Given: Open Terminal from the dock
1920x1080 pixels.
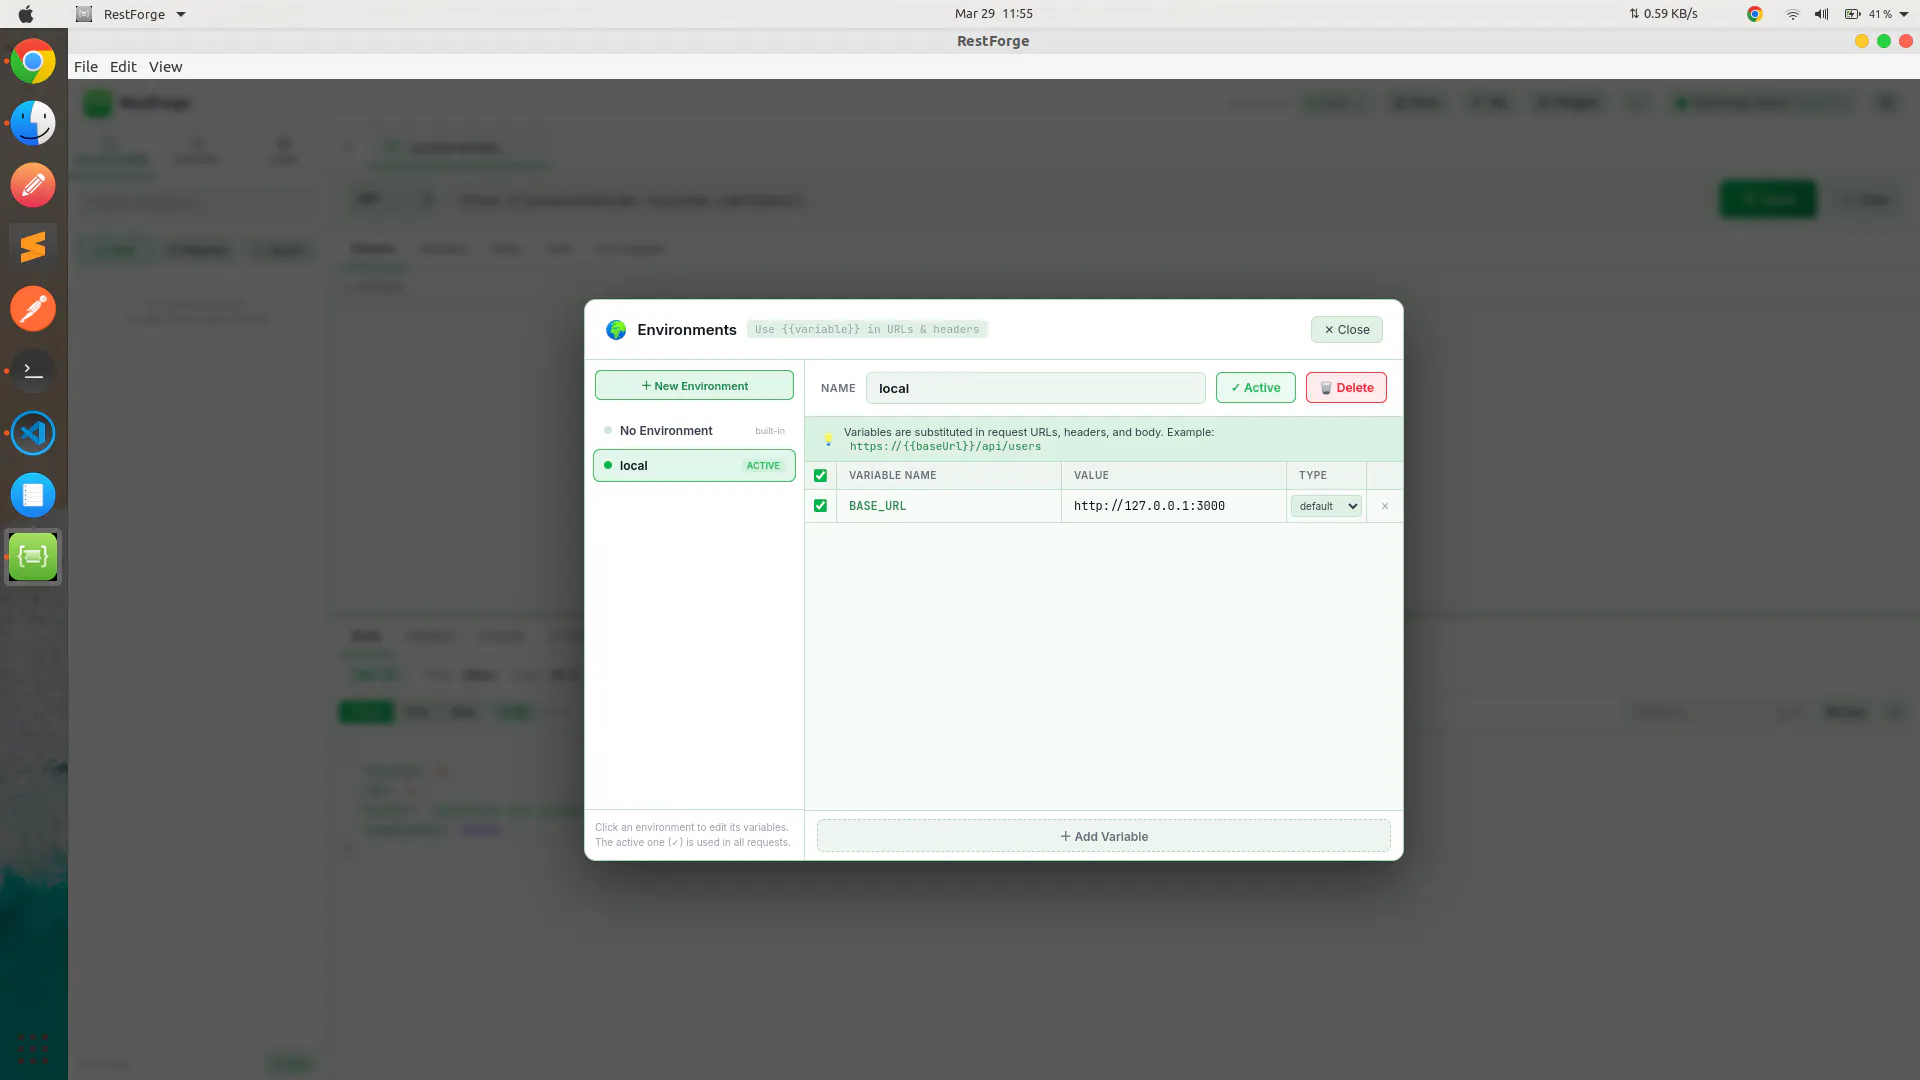Looking at the screenshot, I should (x=33, y=370).
